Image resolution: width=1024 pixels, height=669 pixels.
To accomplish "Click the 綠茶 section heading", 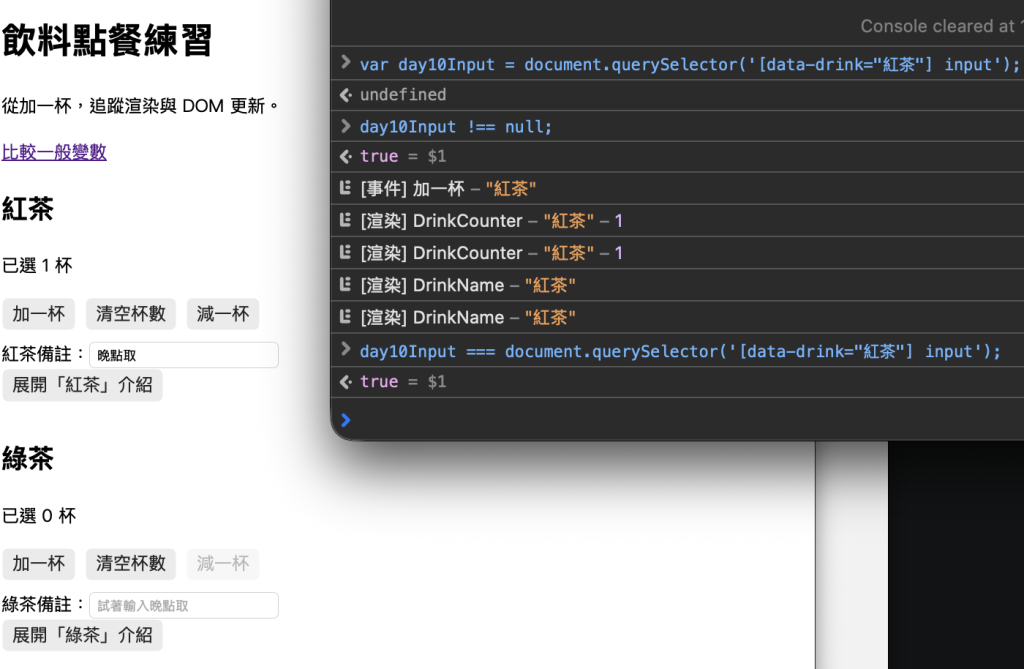I will (28, 459).
